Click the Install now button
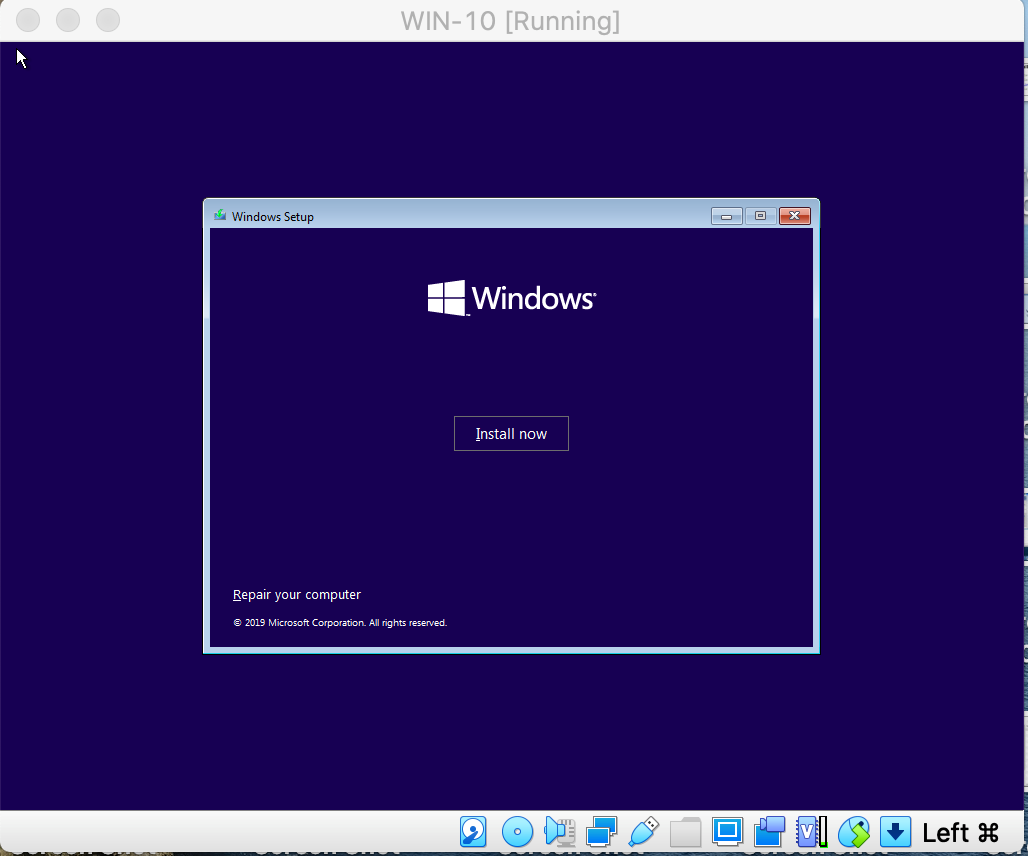1028x856 pixels. [511, 433]
